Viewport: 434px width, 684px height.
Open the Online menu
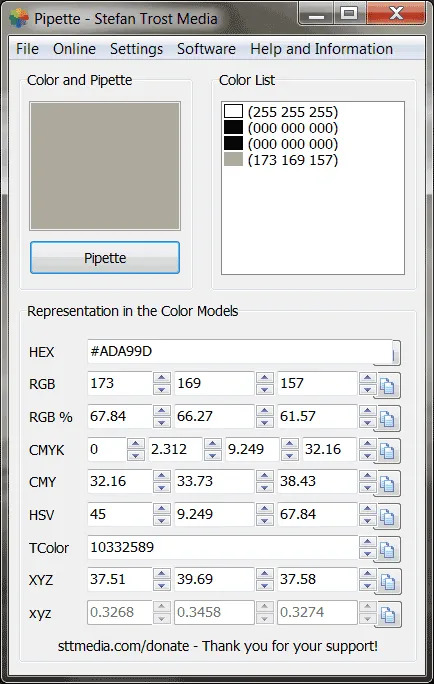click(74, 49)
